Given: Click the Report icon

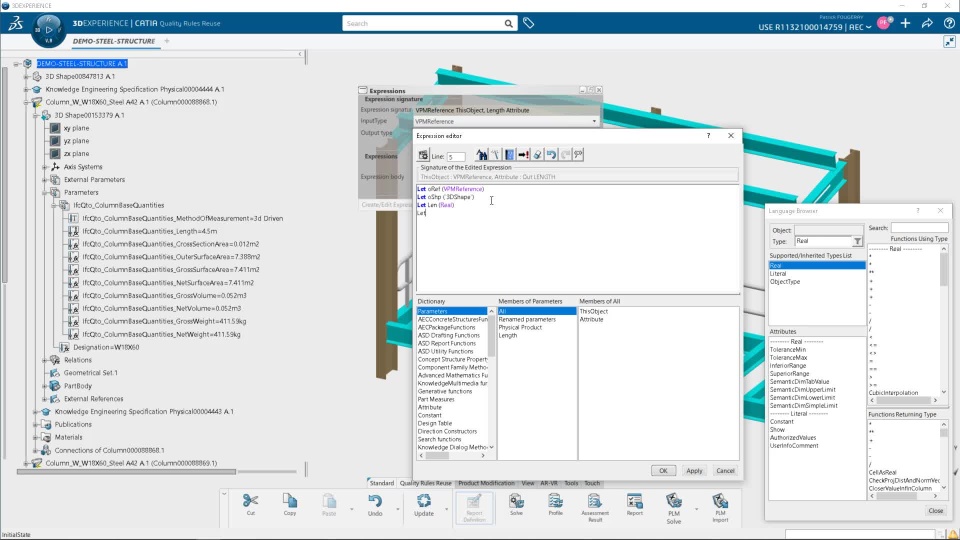Looking at the screenshot, I should click(634, 501).
